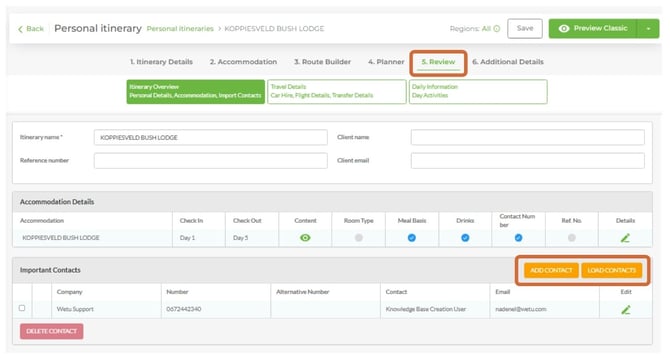This screenshot has height=360, width=670.
Task: Click into the Reference number field
Action: 211,161
